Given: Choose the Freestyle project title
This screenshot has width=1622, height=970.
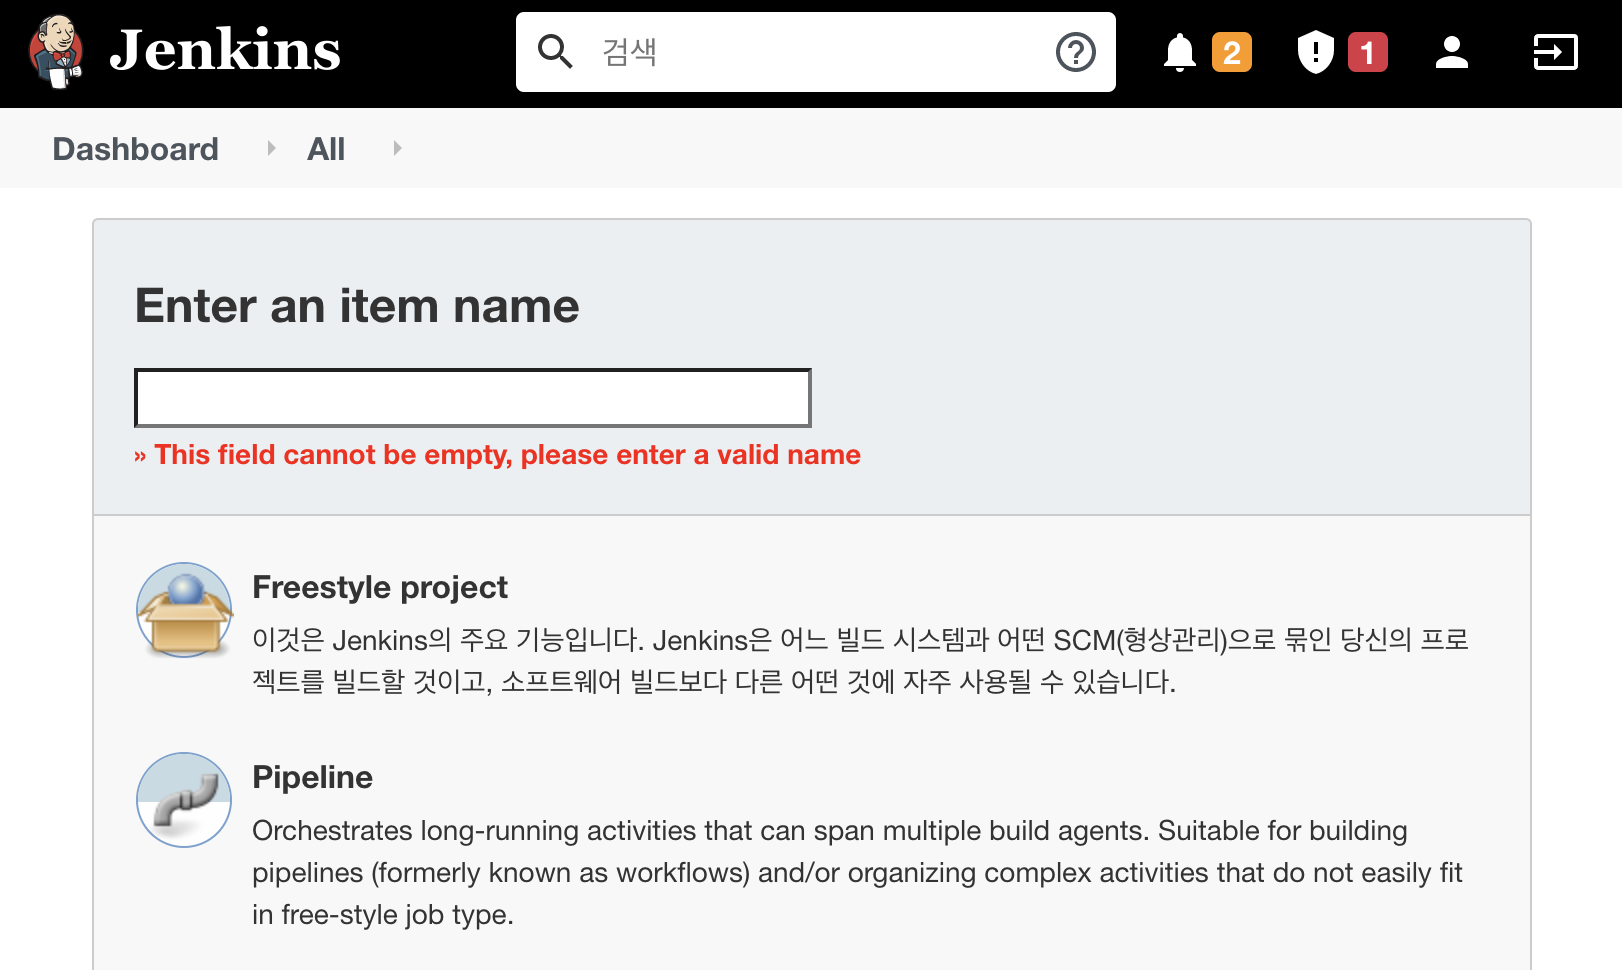Looking at the screenshot, I should tap(380, 587).
